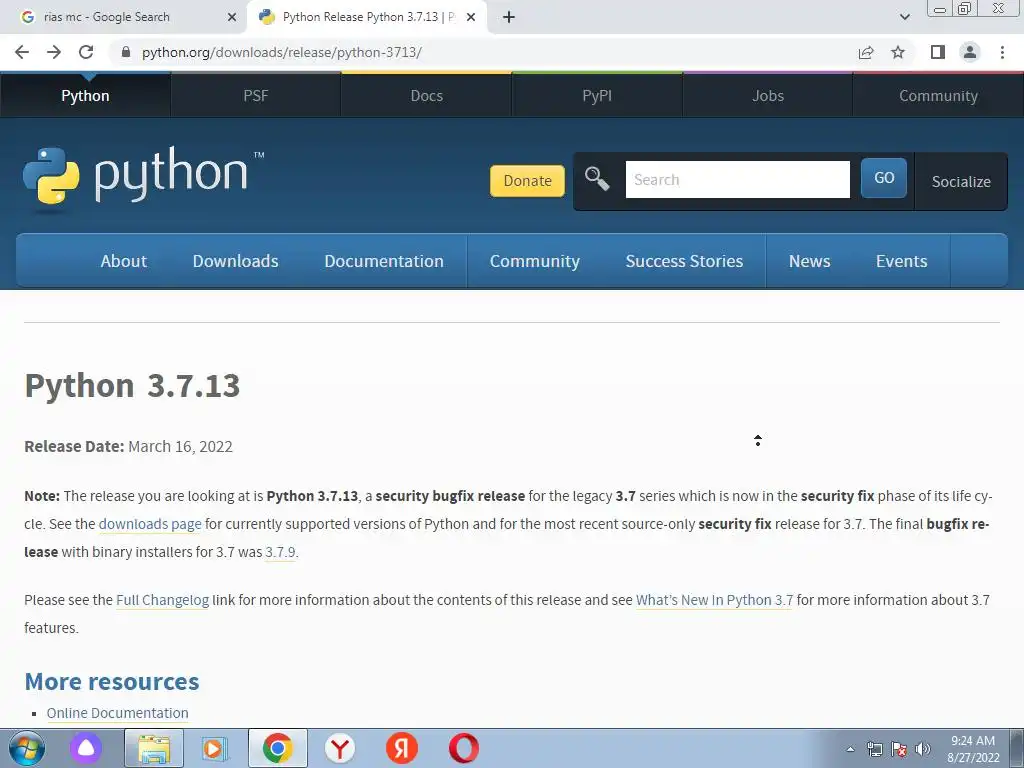The height and width of the screenshot is (768, 1024).
Task: Open the Chrome three-dot menu
Action: (1002, 52)
